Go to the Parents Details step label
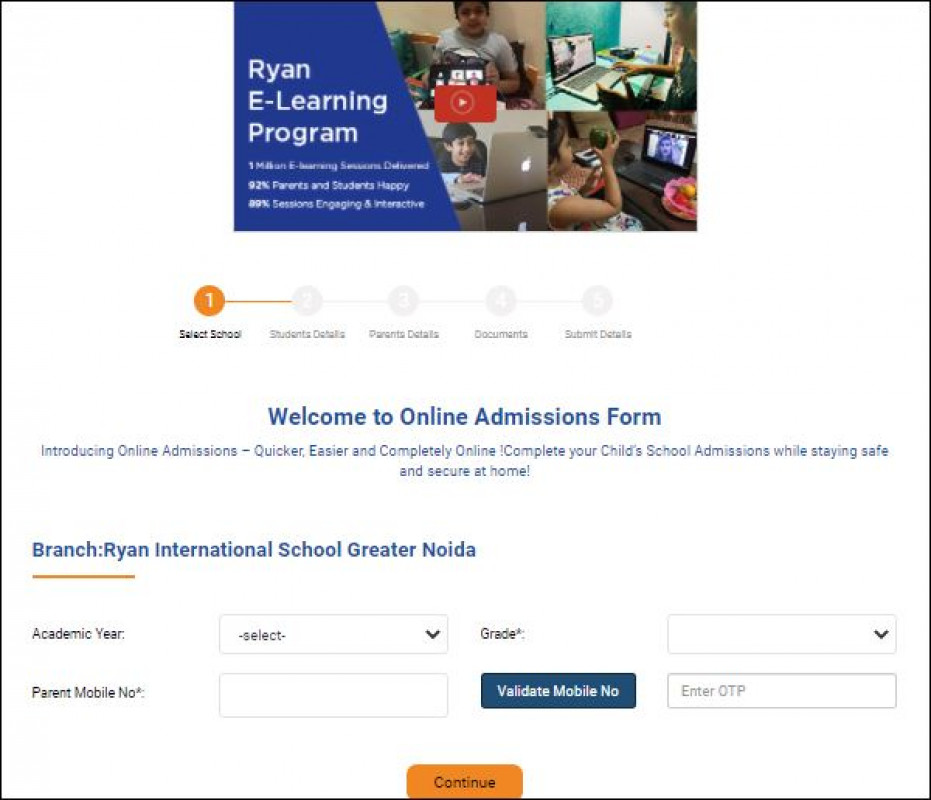Viewport: 931px width, 800px height. (403, 334)
